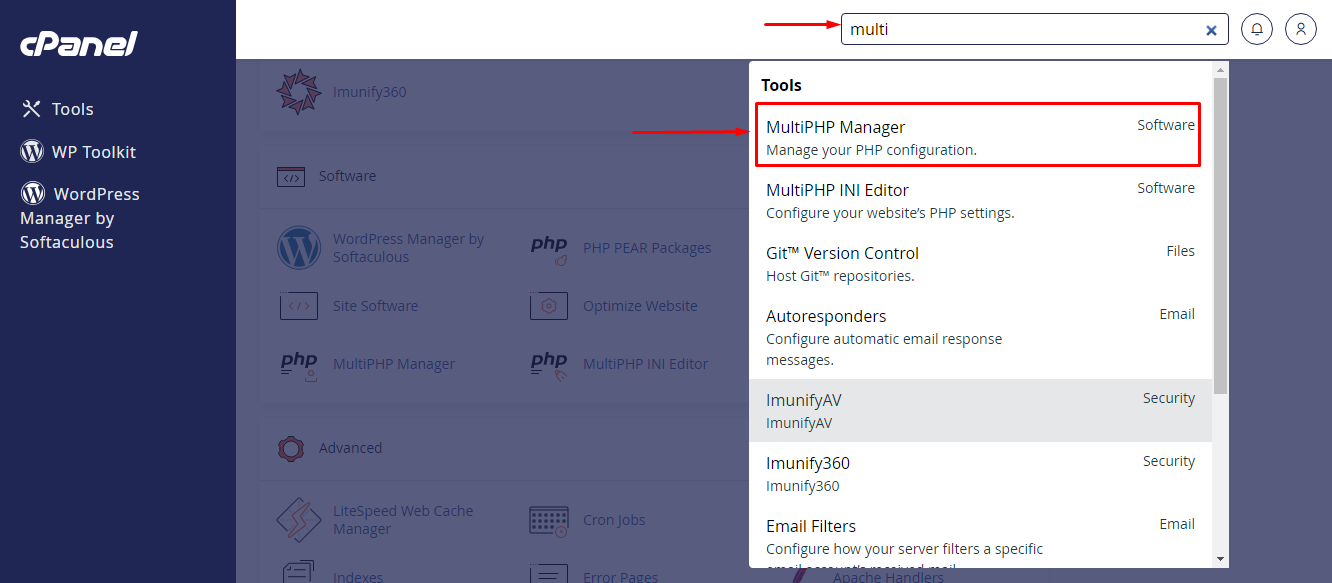The image size is (1332, 583).
Task: Click the Cron Jobs icon
Action: click(x=549, y=520)
